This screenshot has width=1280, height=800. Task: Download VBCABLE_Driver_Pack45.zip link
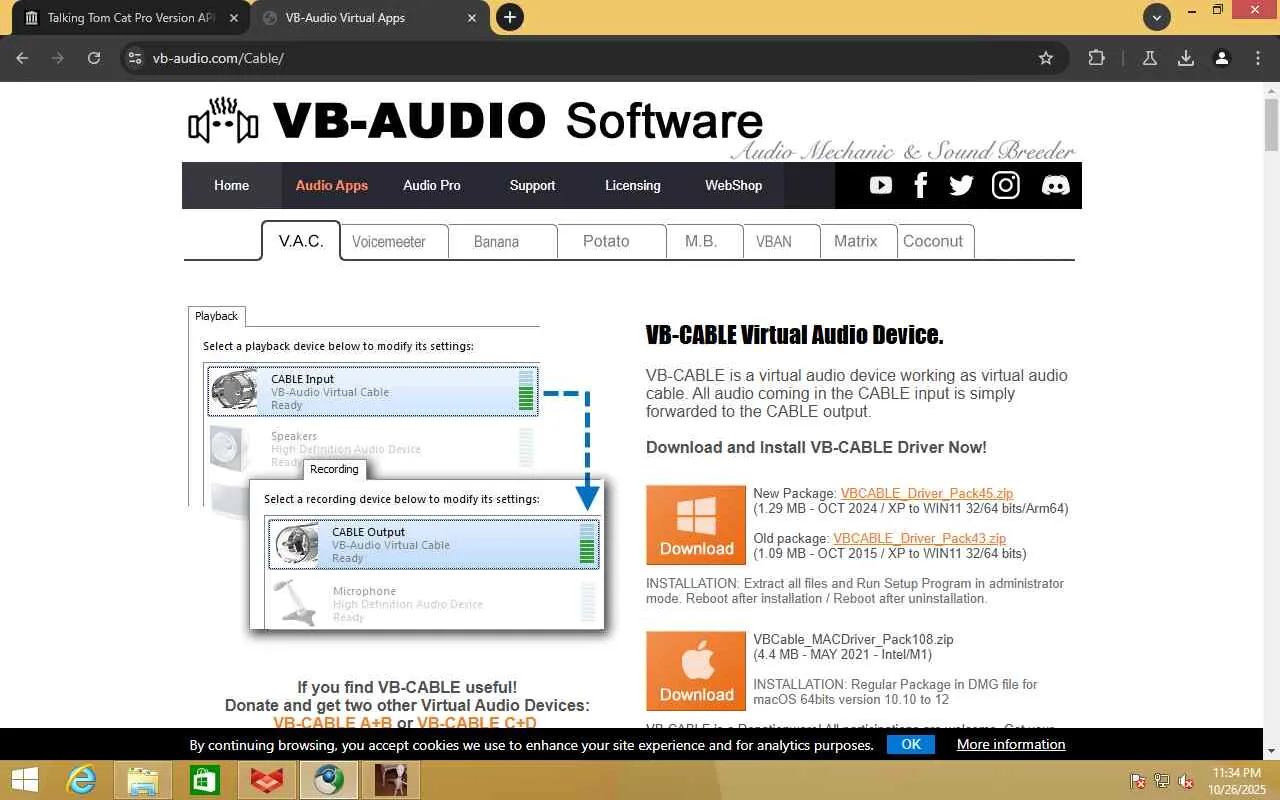click(x=927, y=493)
